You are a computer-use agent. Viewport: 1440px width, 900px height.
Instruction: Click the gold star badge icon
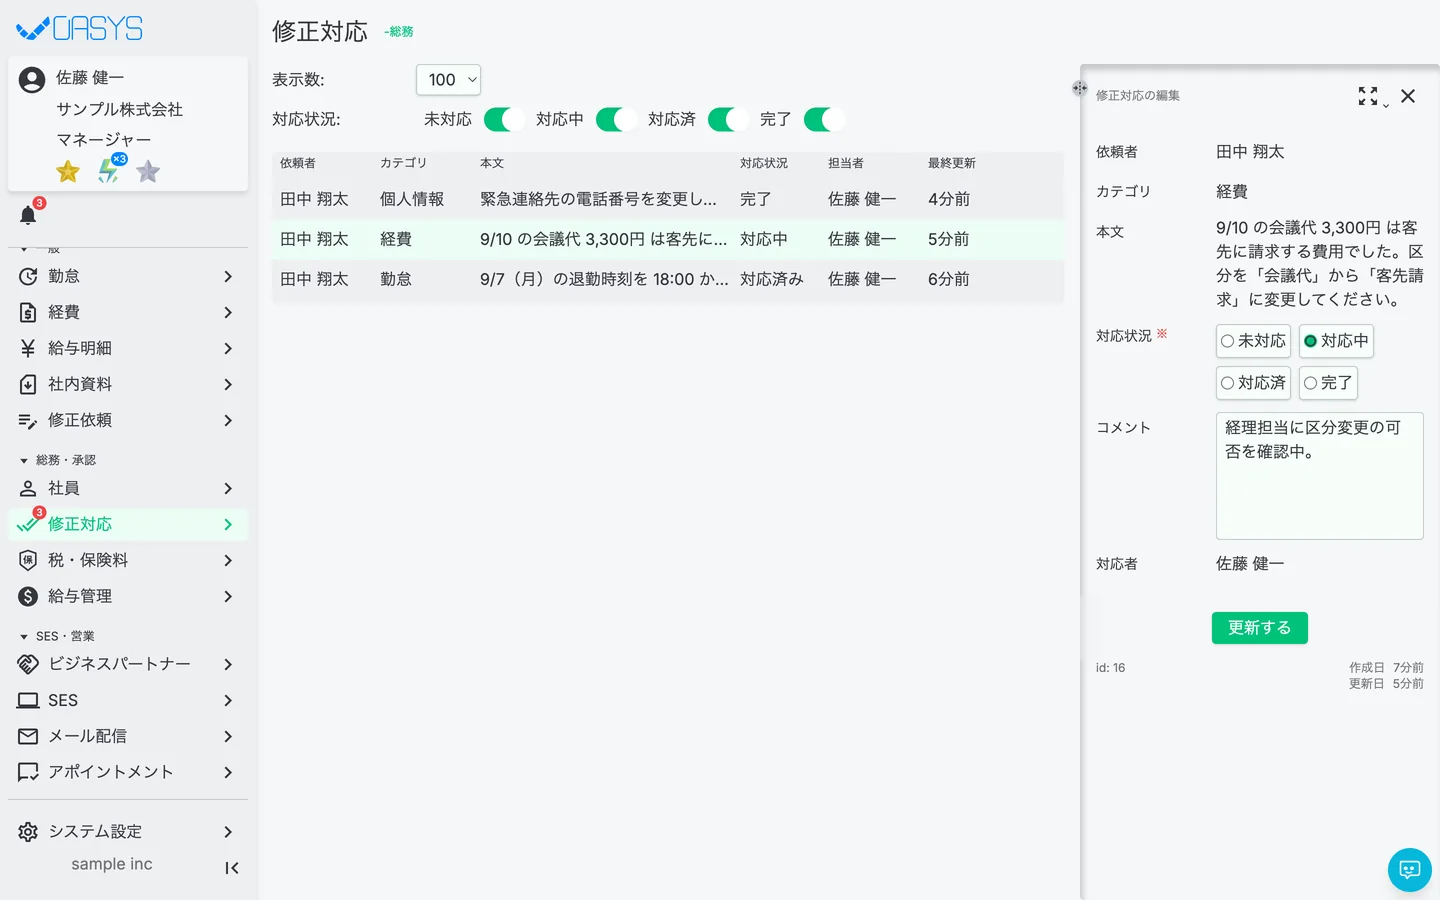pyautogui.click(x=68, y=172)
